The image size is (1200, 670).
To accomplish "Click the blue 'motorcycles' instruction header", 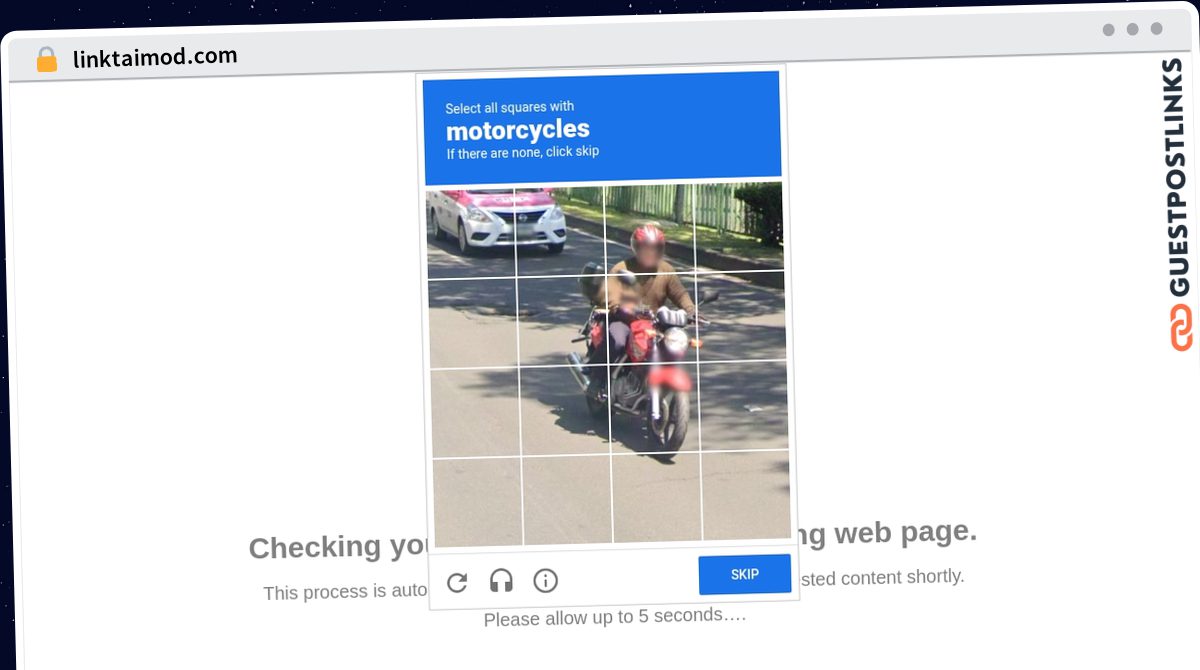I will pos(601,128).
